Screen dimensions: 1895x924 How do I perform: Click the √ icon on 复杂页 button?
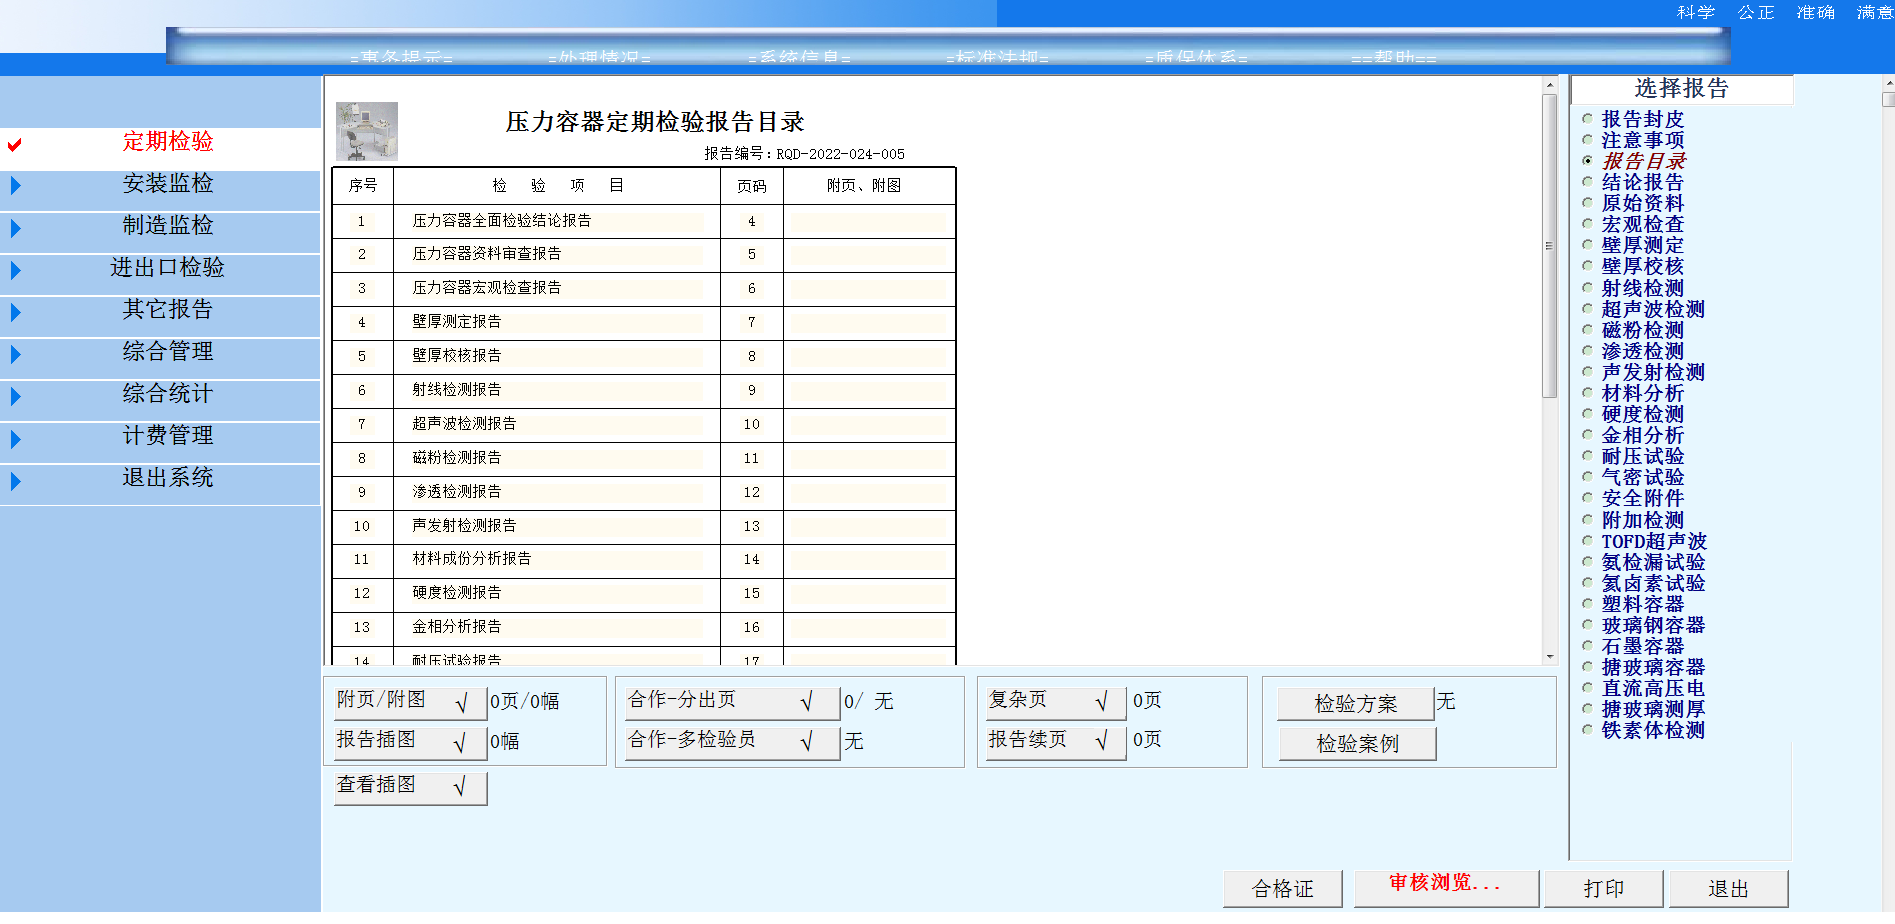(1104, 701)
